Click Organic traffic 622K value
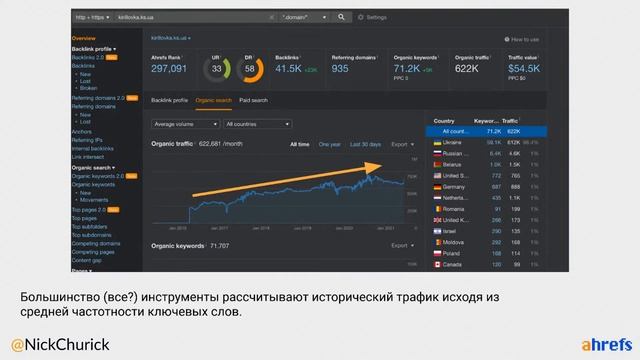This screenshot has width=640, height=360. coord(467,69)
